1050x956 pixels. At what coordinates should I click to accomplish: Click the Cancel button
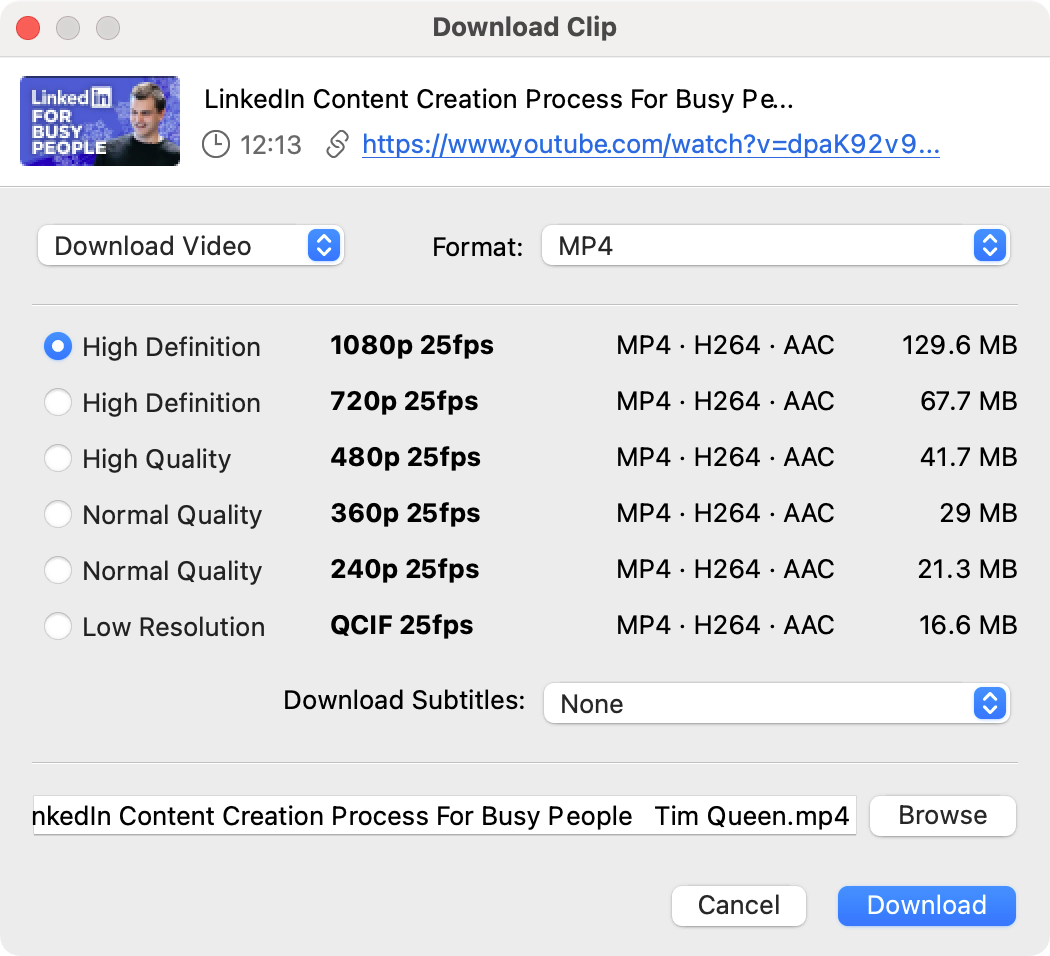[739, 905]
